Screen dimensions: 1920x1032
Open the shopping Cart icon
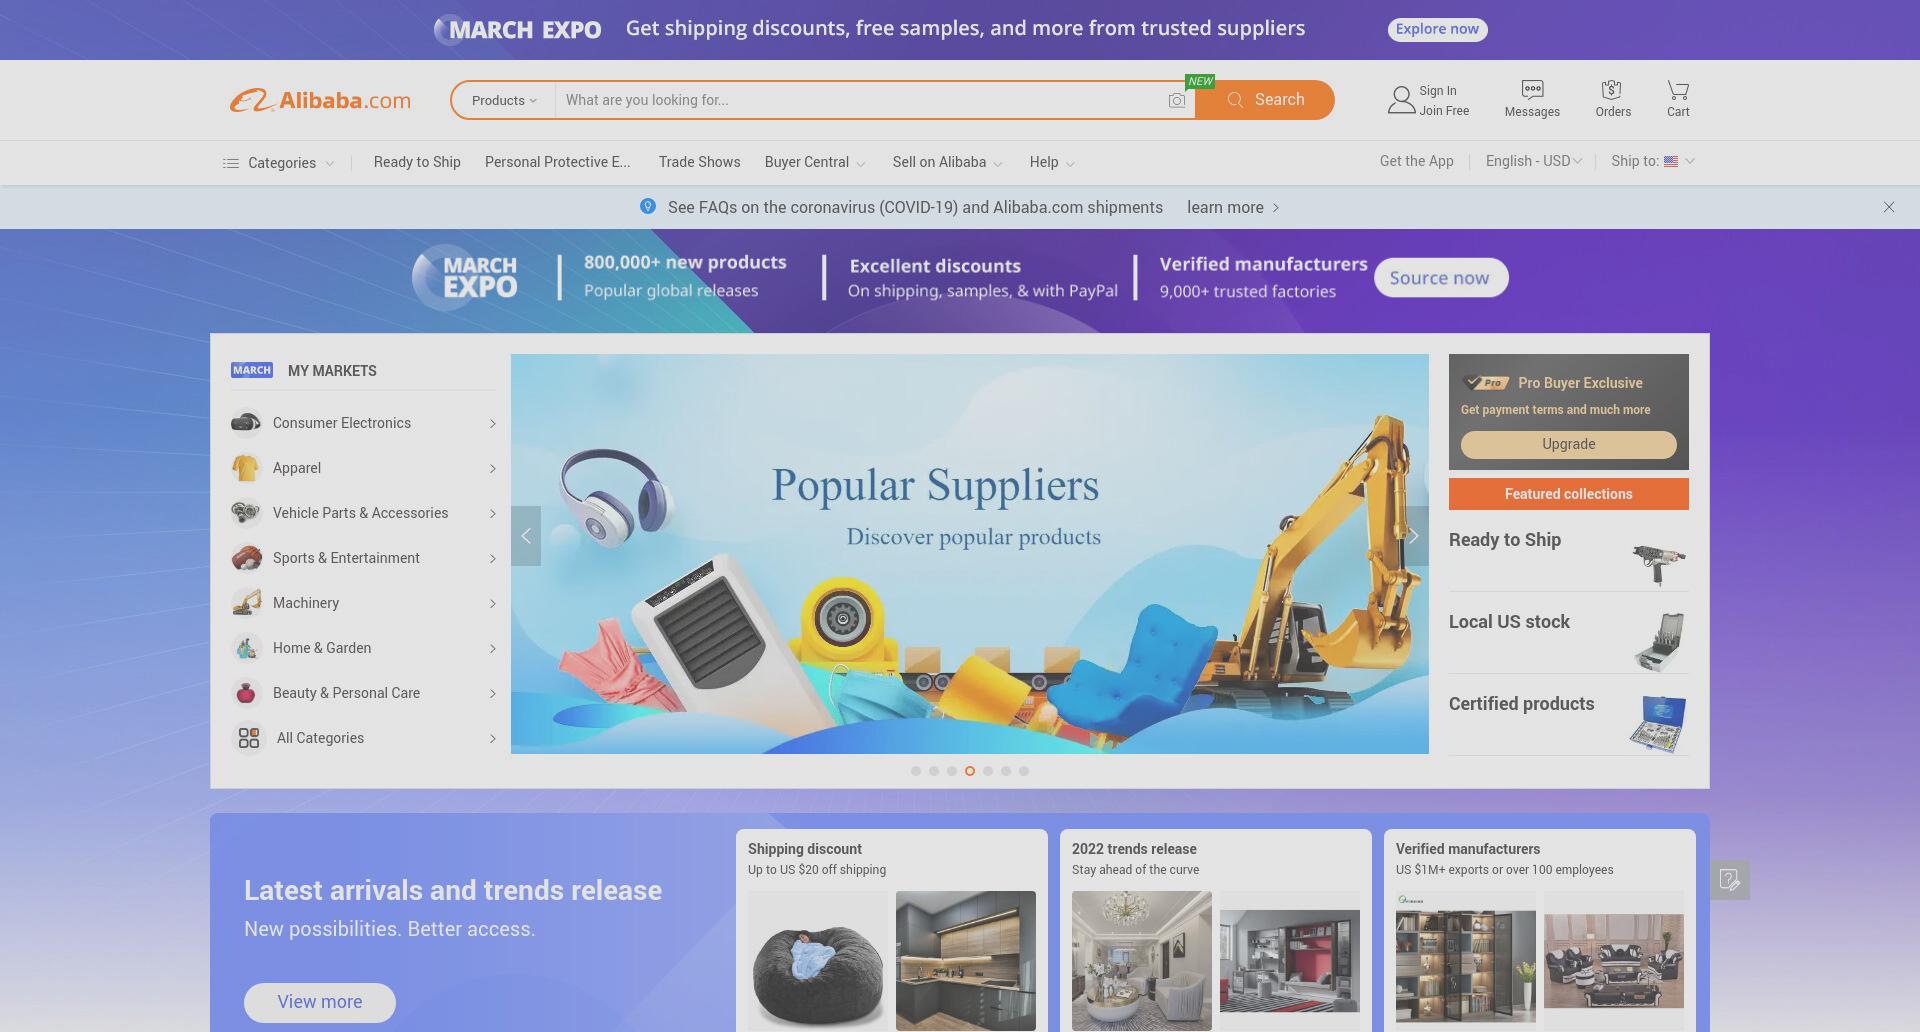(x=1678, y=90)
